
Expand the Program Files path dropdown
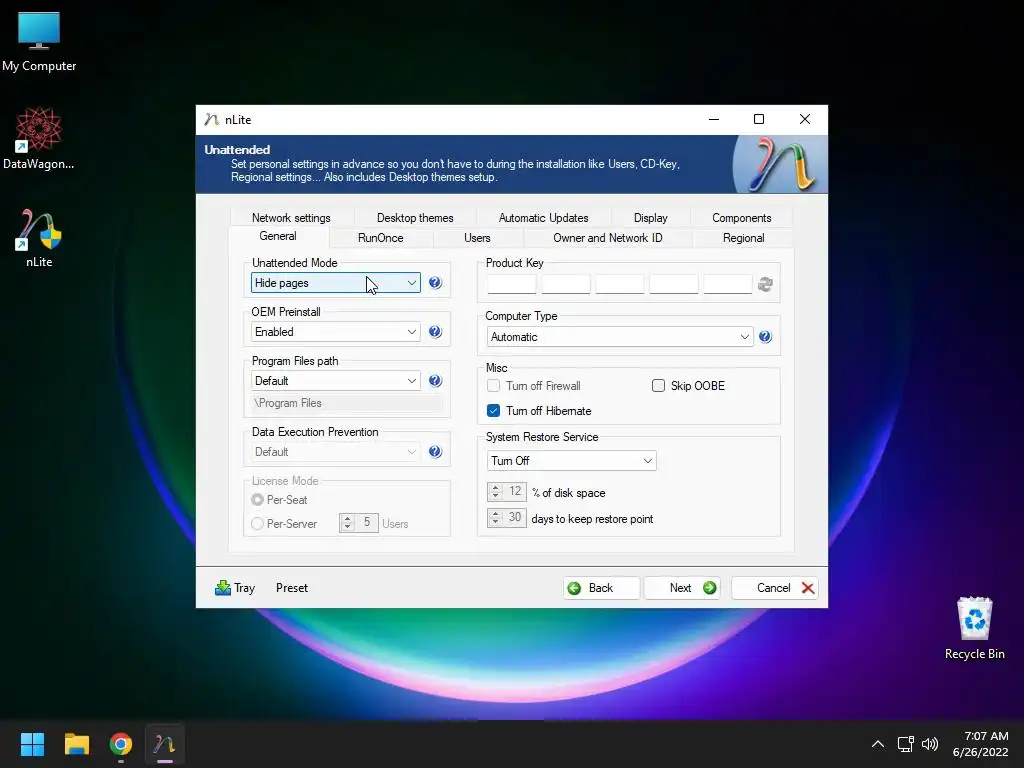336,381
